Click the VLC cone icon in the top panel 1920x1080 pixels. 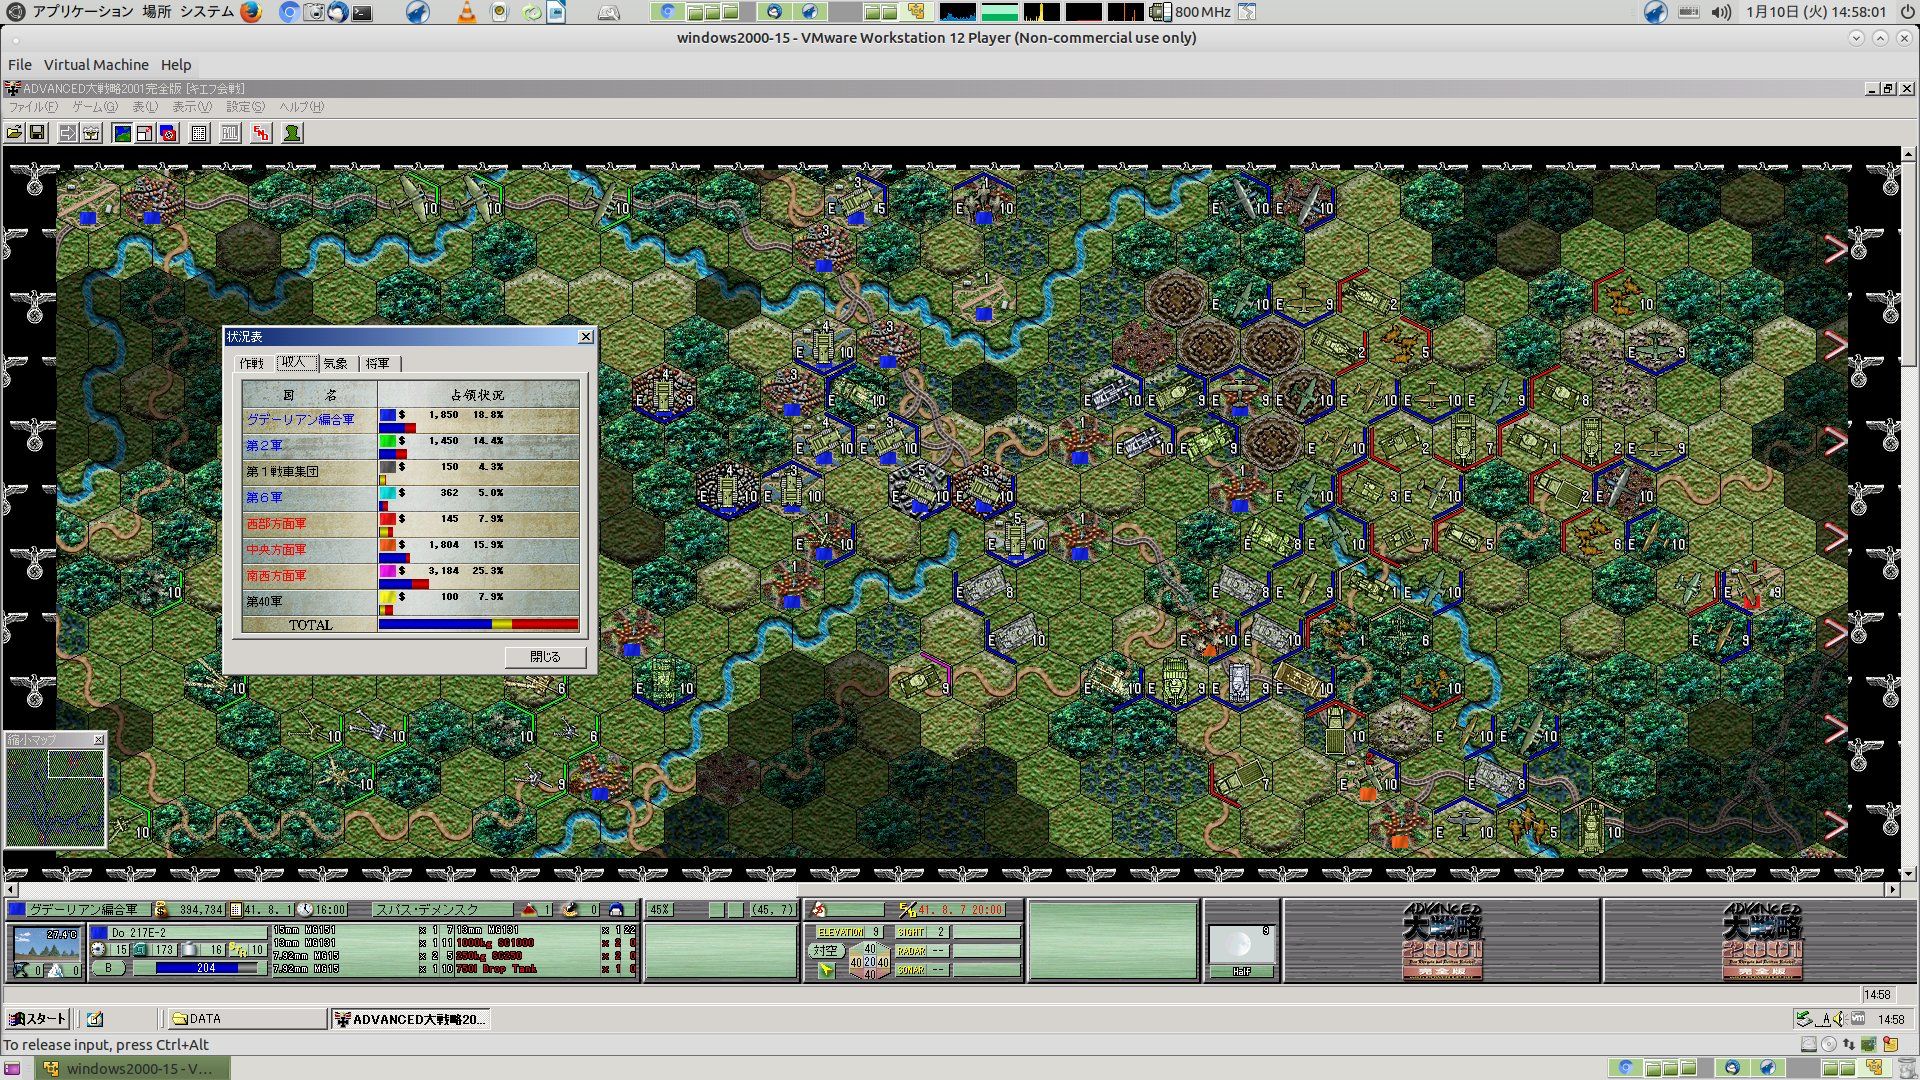coord(466,12)
